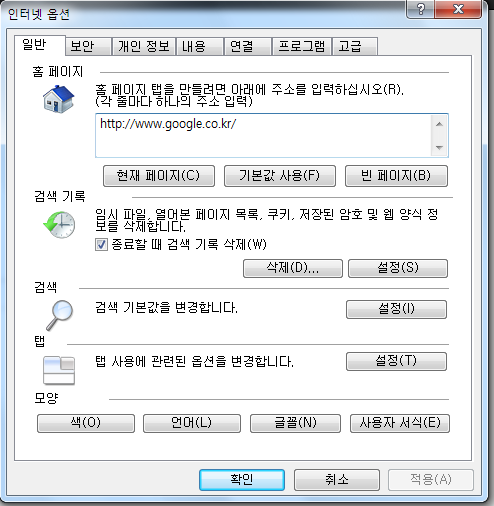Click in the home page URL field
This screenshot has width=494, height=506.
click(x=263, y=135)
